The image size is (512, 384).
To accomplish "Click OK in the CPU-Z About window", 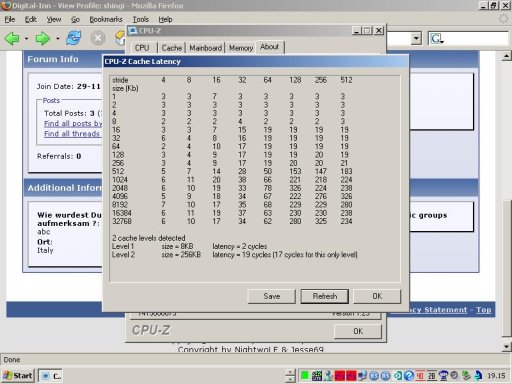I will (x=358, y=331).
